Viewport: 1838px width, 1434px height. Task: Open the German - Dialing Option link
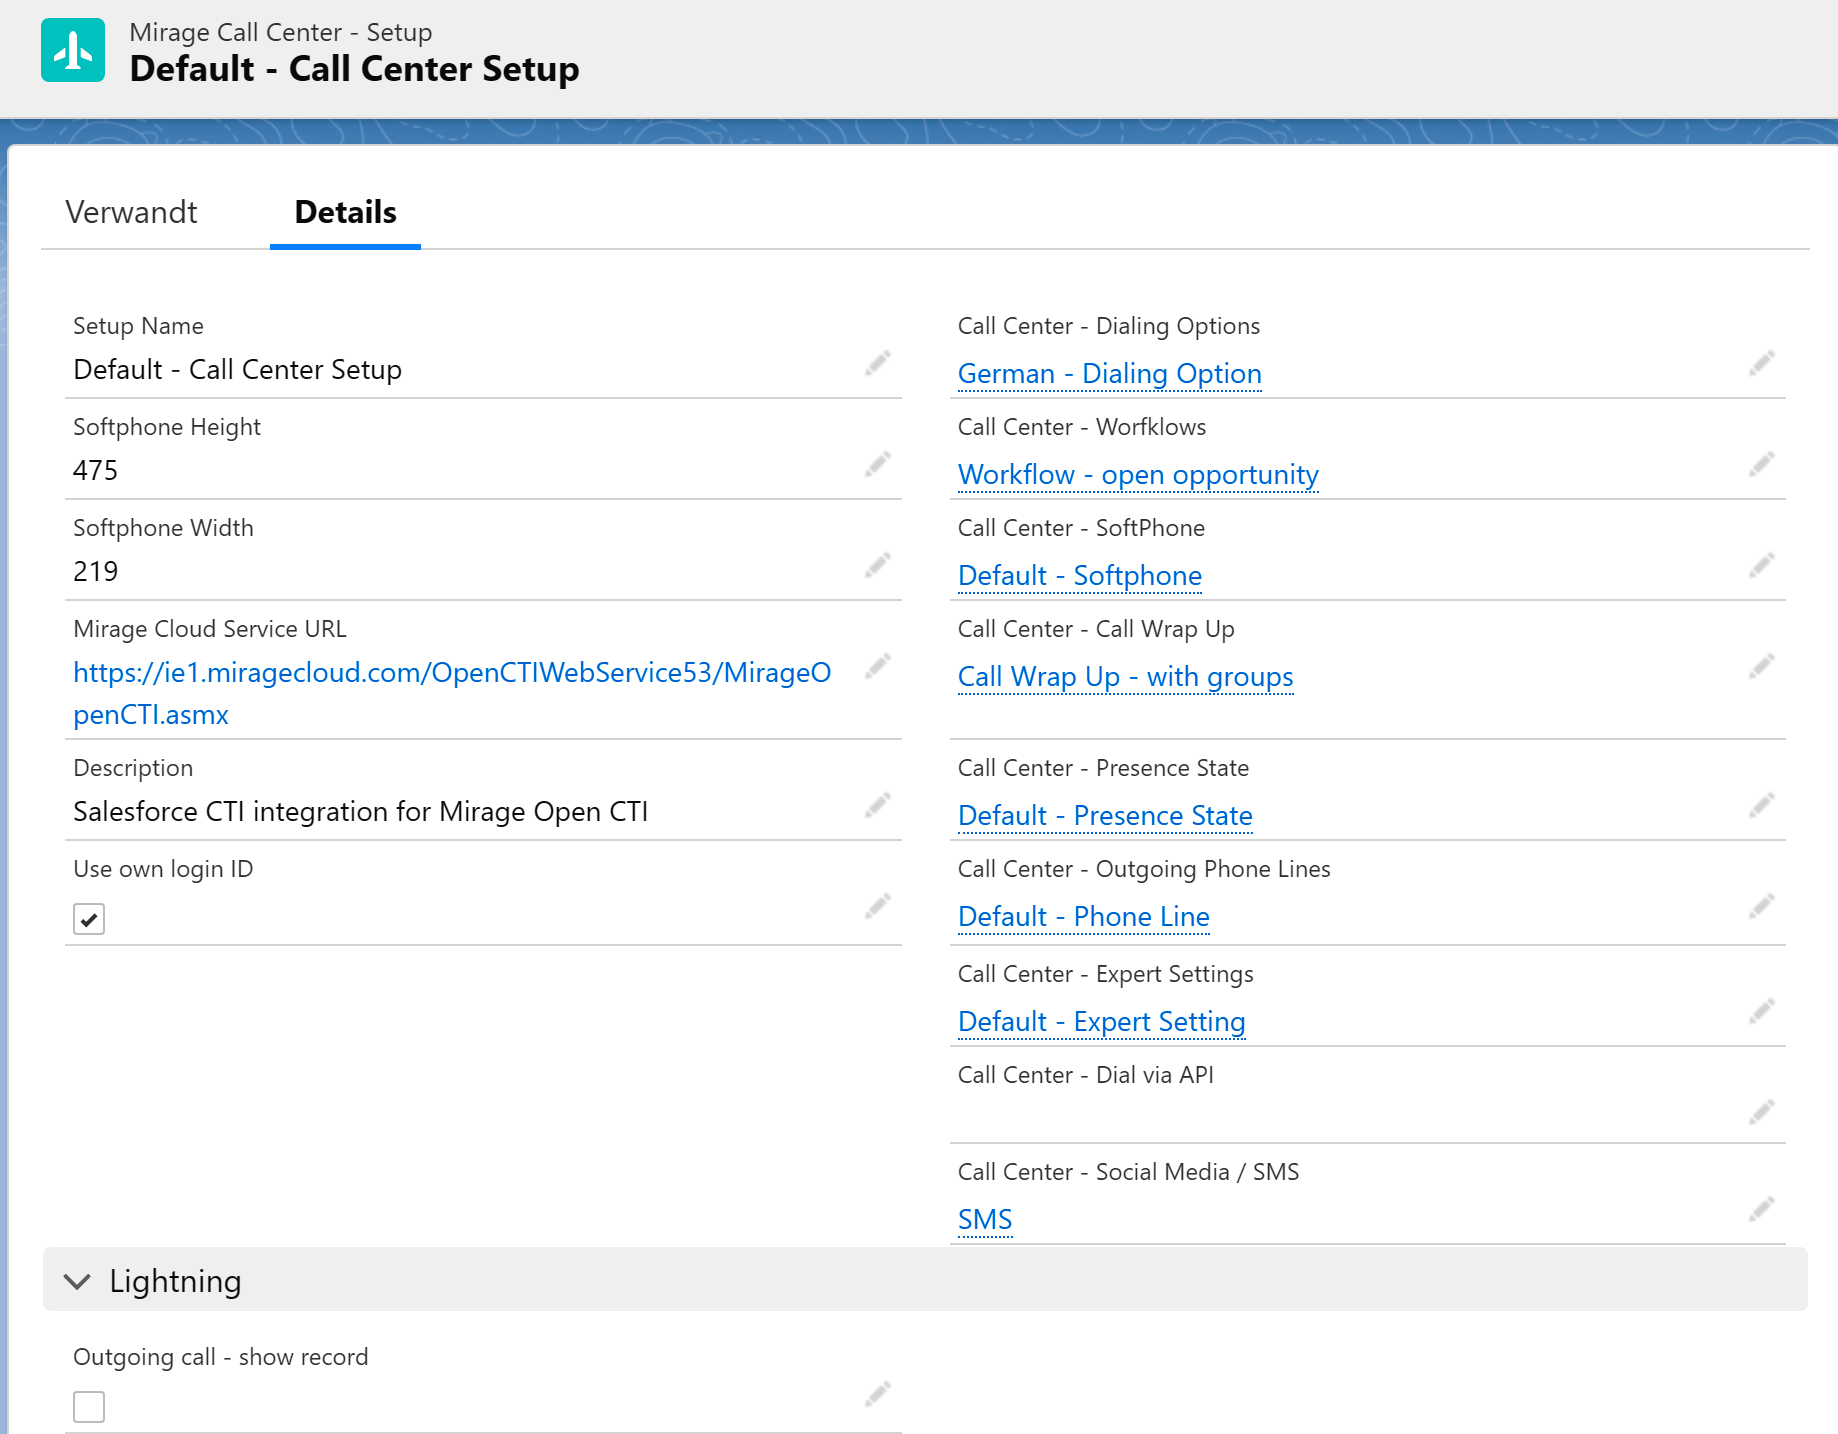pyautogui.click(x=1110, y=374)
